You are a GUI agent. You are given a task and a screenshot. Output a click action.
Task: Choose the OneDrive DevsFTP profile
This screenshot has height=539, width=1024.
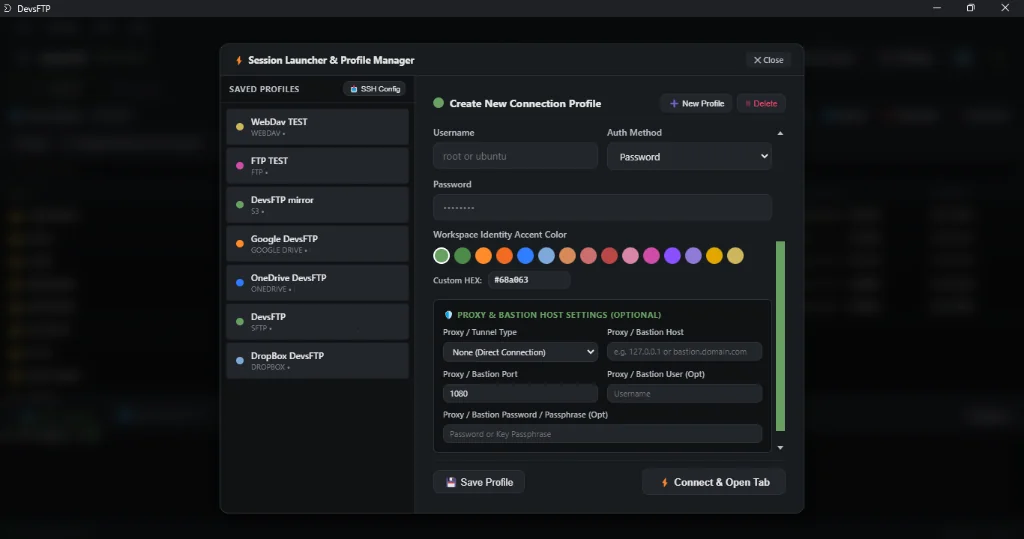point(317,283)
